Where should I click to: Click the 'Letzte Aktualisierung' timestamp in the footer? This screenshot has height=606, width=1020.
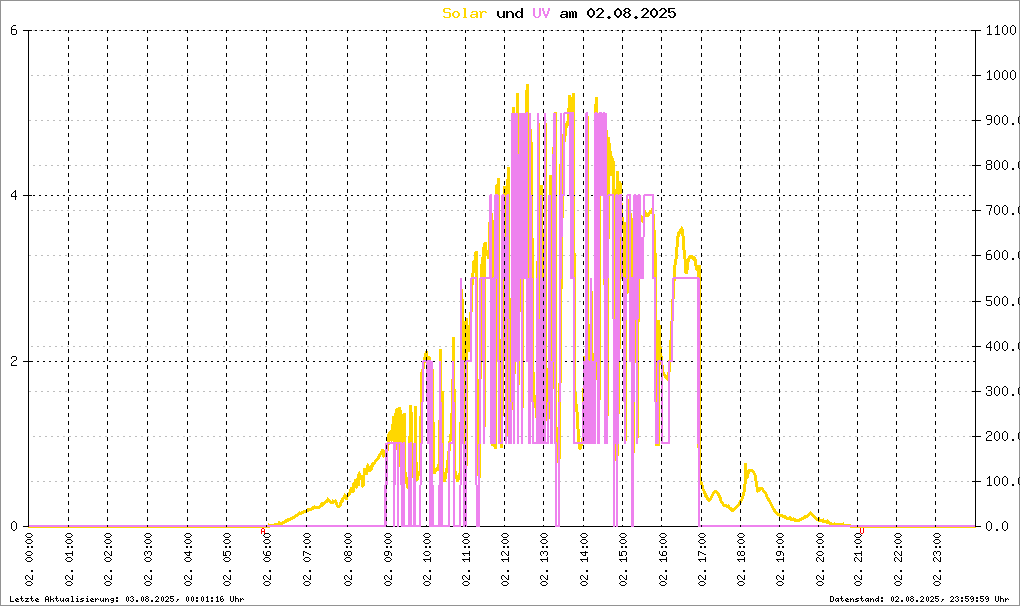click(x=125, y=598)
